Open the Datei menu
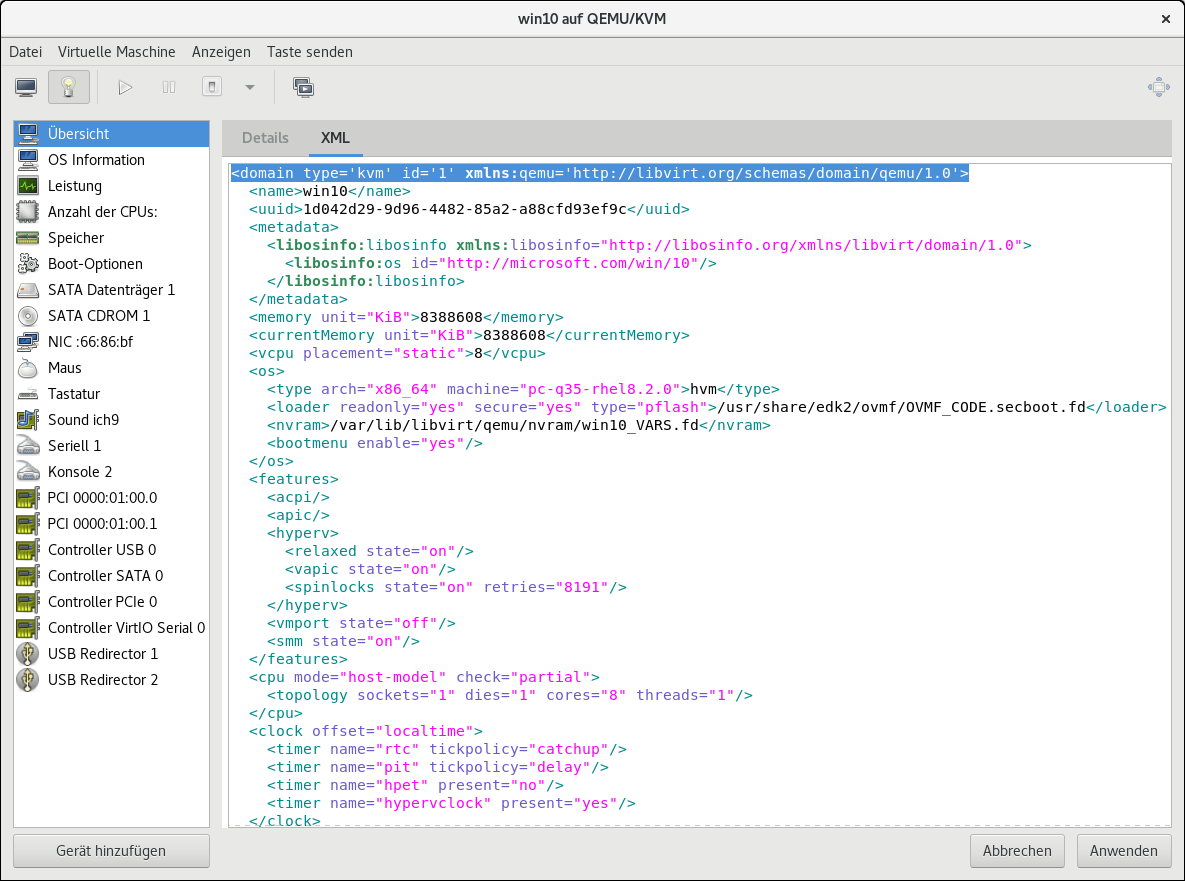This screenshot has height=881, width=1185. [x=26, y=51]
